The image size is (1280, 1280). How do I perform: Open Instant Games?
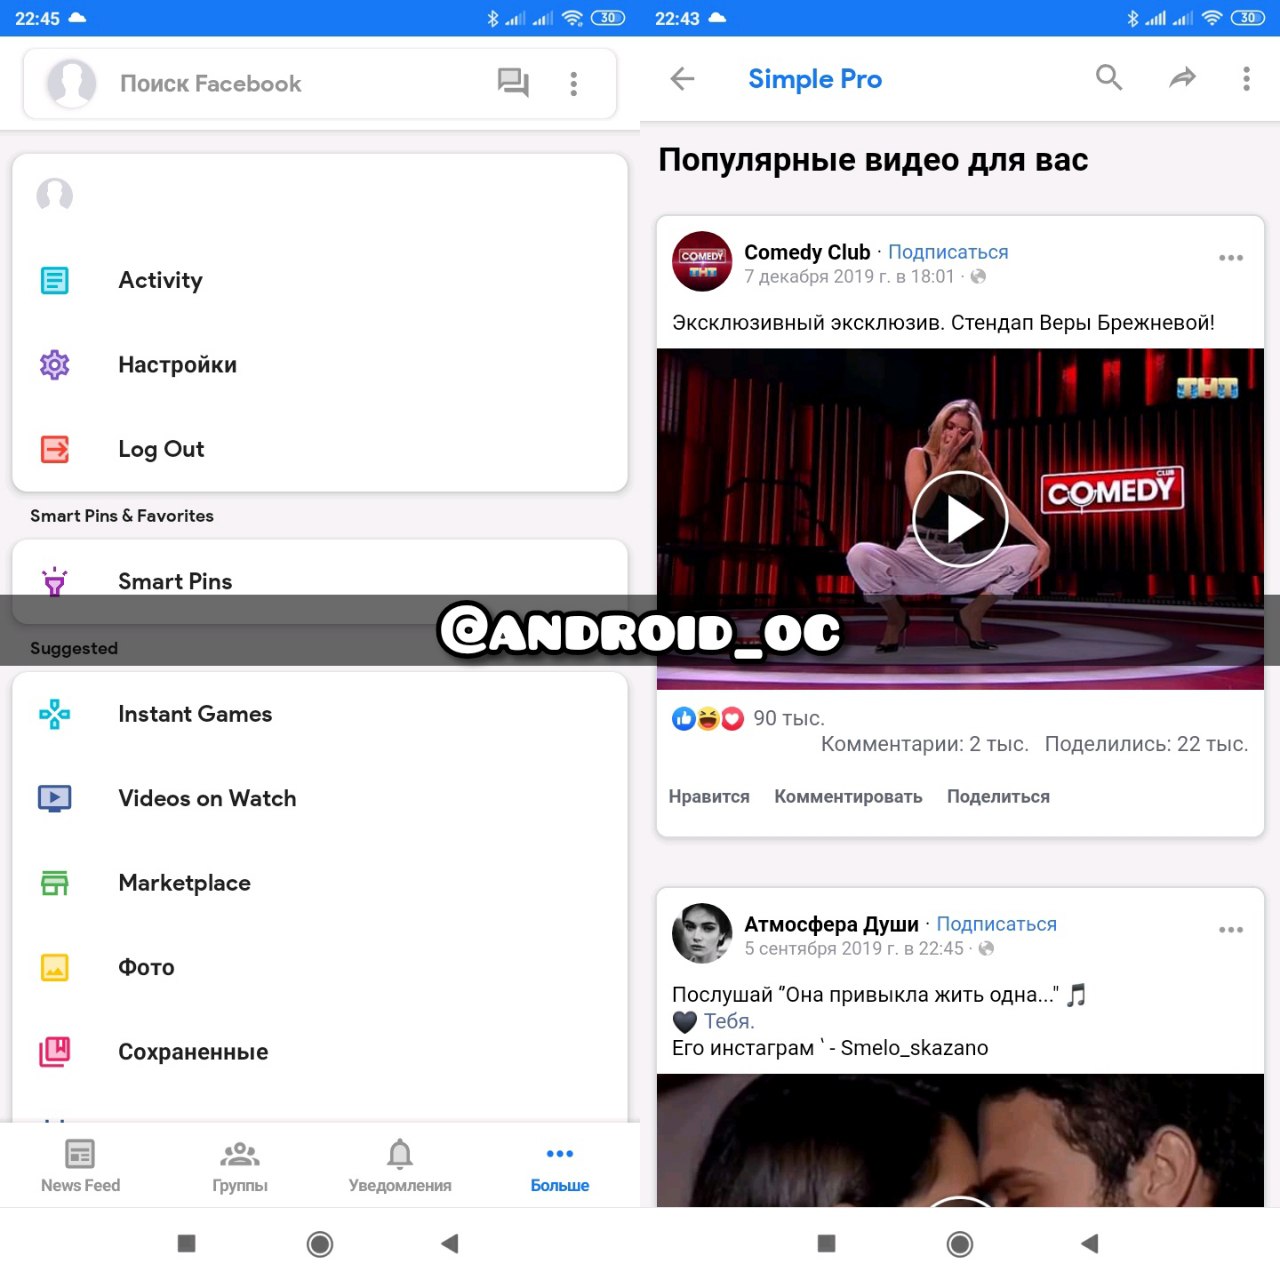coord(320,714)
